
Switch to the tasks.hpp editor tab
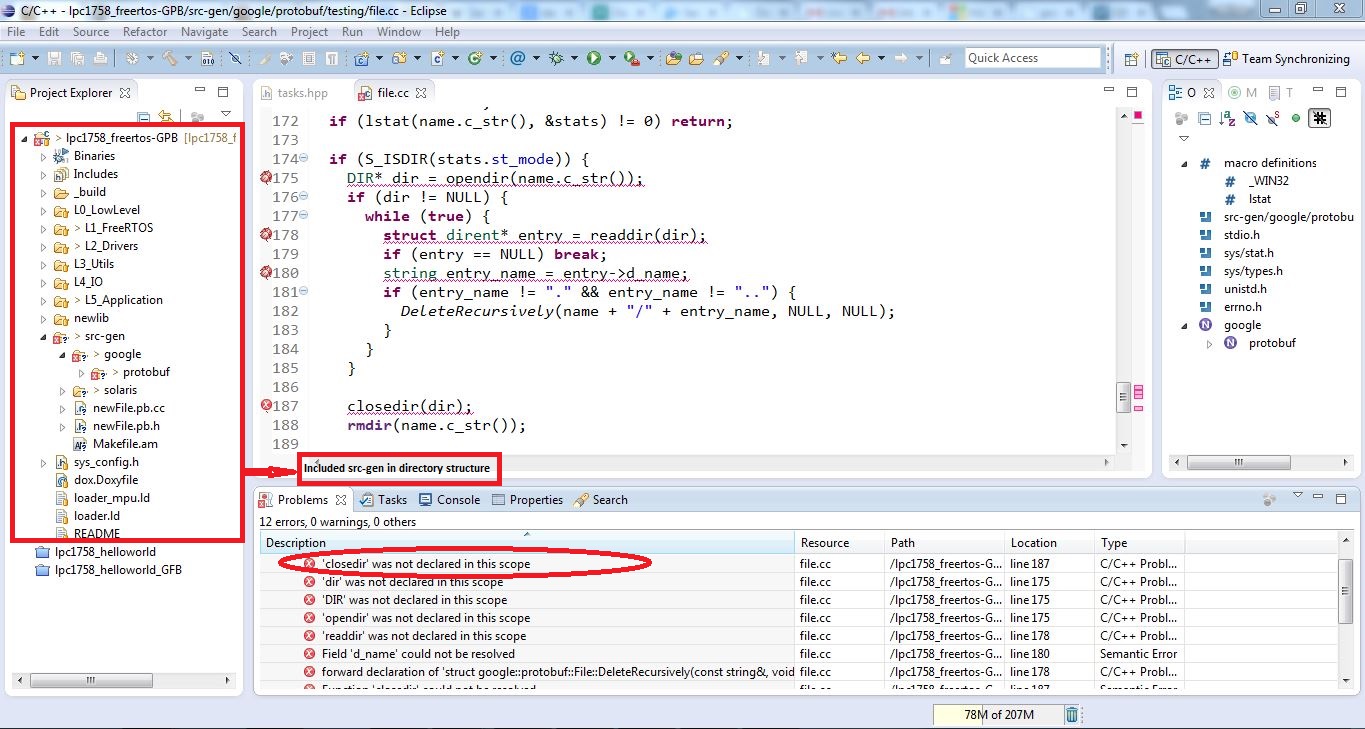pyautogui.click(x=293, y=93)
